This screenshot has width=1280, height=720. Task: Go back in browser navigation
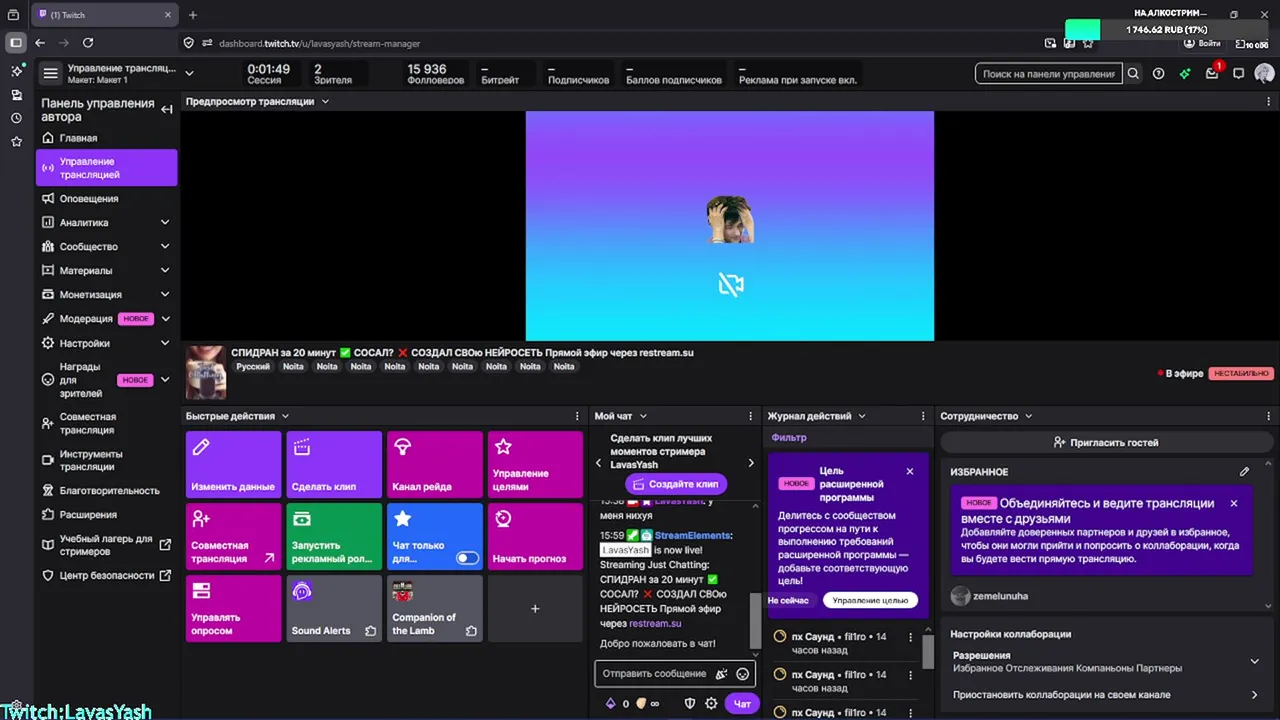pyautogui.click(x=40, y=43)
